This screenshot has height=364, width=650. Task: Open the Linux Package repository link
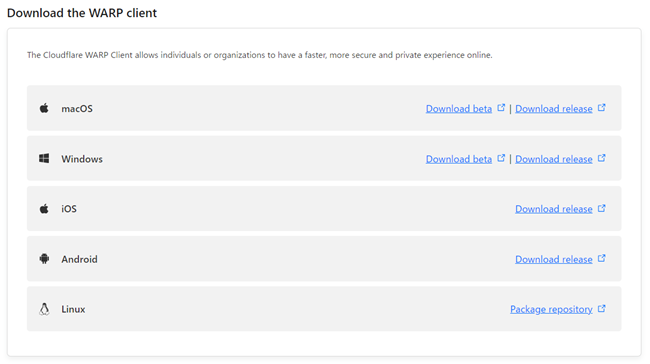pyautogui.click(x=551, y=309)
